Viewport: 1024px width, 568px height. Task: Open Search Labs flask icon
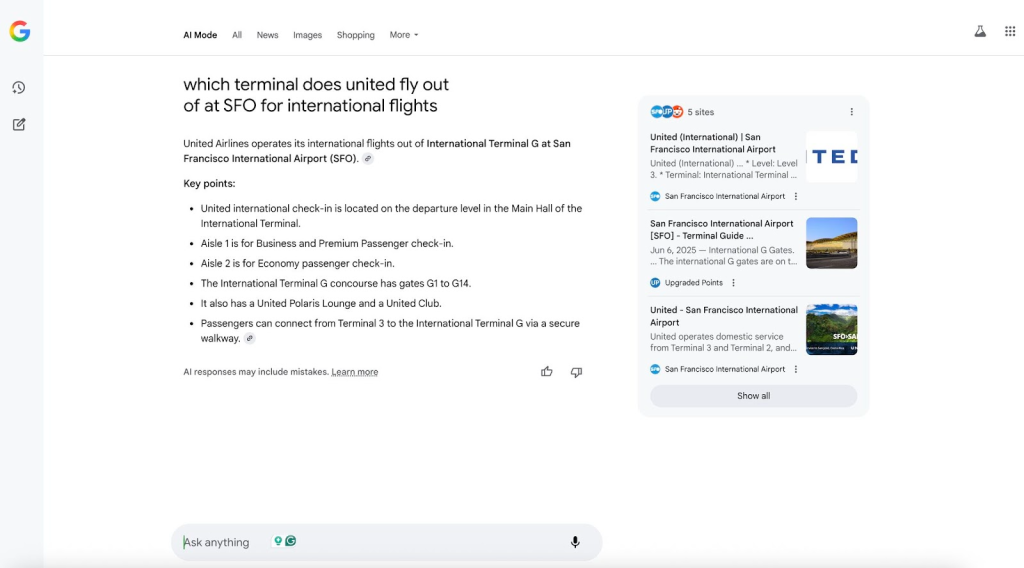click(980, 32)
